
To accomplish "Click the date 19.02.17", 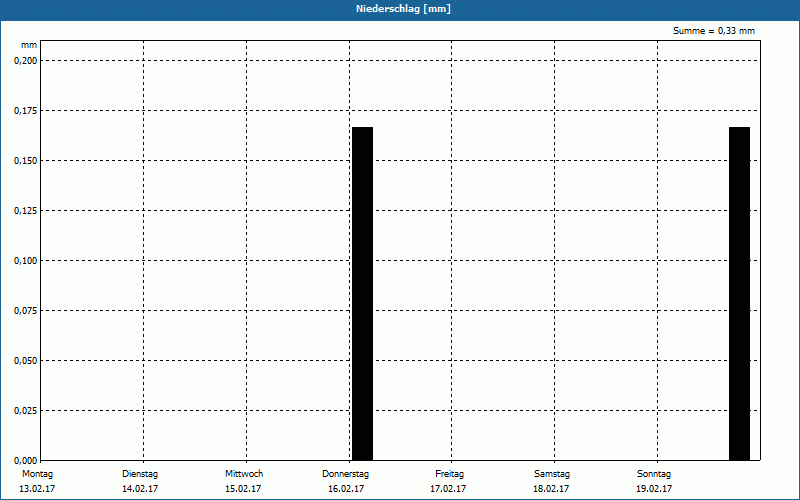I will [x=654, y=489].
